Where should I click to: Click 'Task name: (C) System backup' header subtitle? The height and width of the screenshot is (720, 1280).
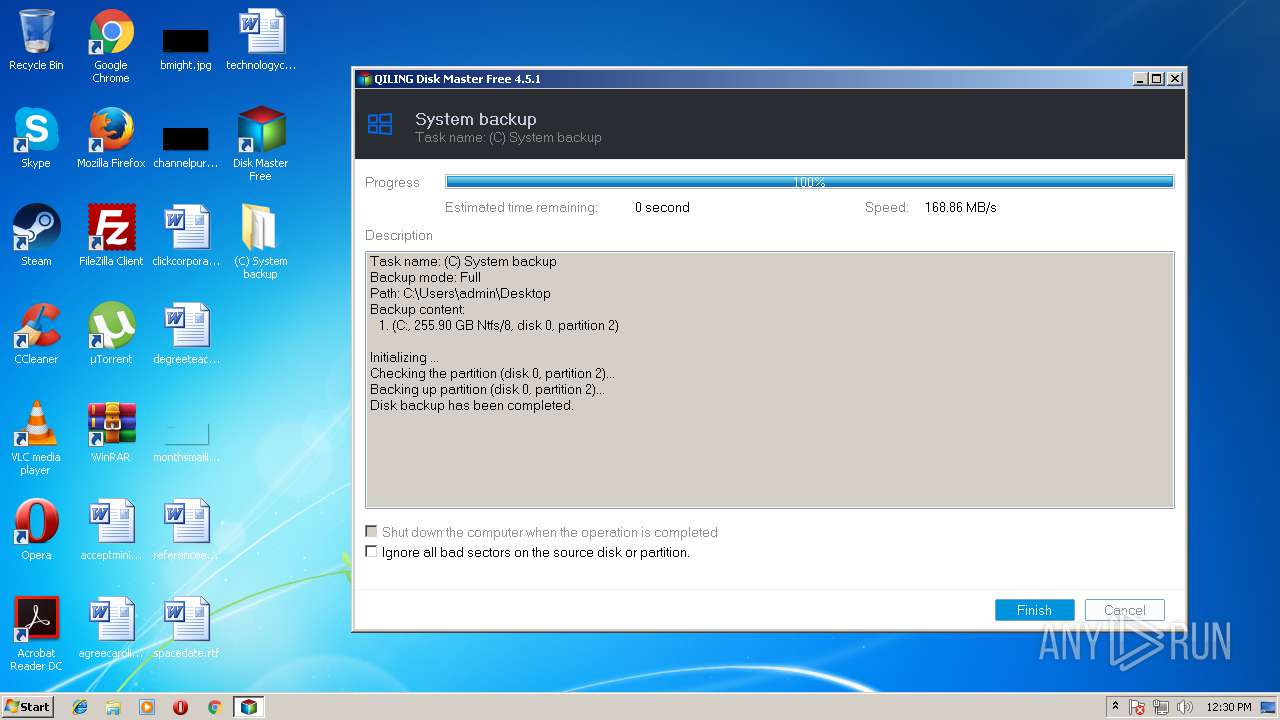tap(508, 138)
